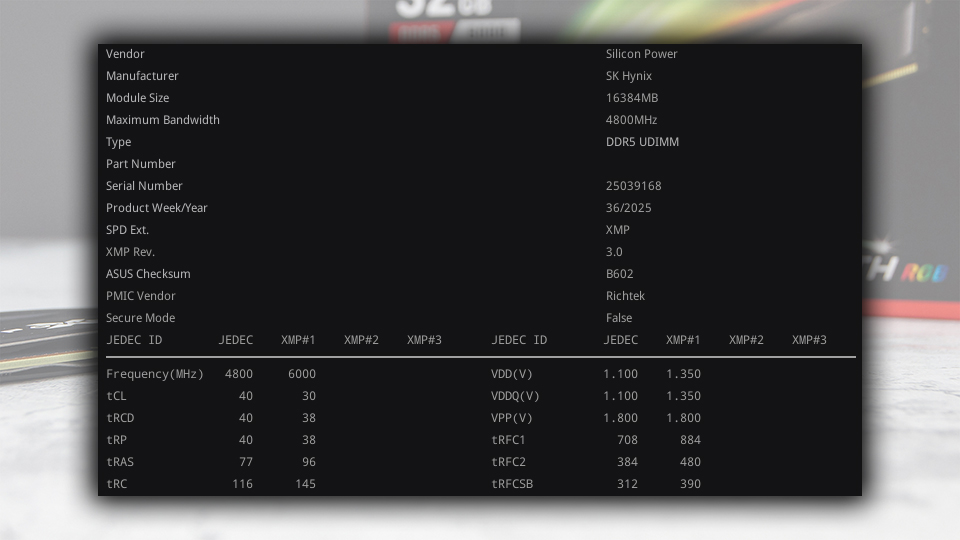Viewport: 960px width, 540px height.
Task: Click the Frequency(MHz) row label
Action: pyautogui.click(x=155, y=374)
